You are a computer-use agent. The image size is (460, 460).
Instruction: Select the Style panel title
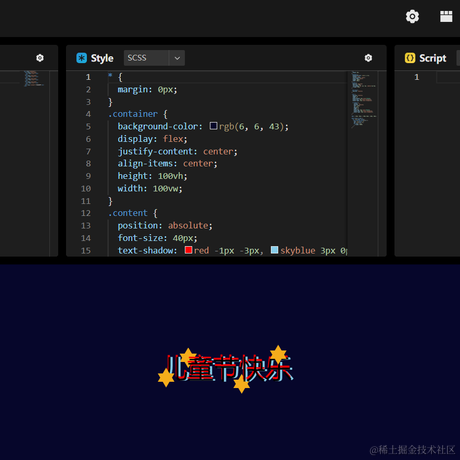tap(102, 58)
